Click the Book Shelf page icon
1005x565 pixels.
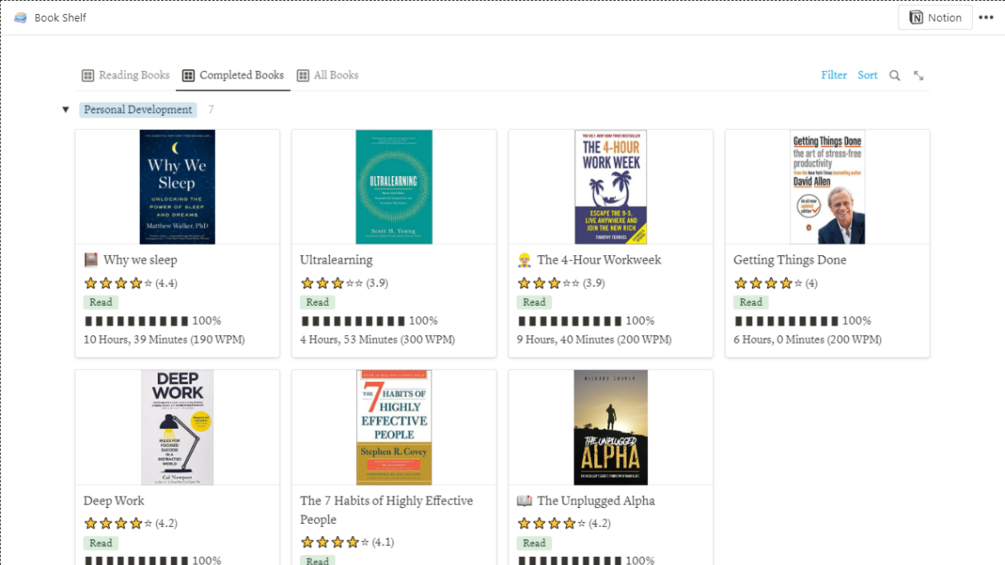tap(20, 17)
